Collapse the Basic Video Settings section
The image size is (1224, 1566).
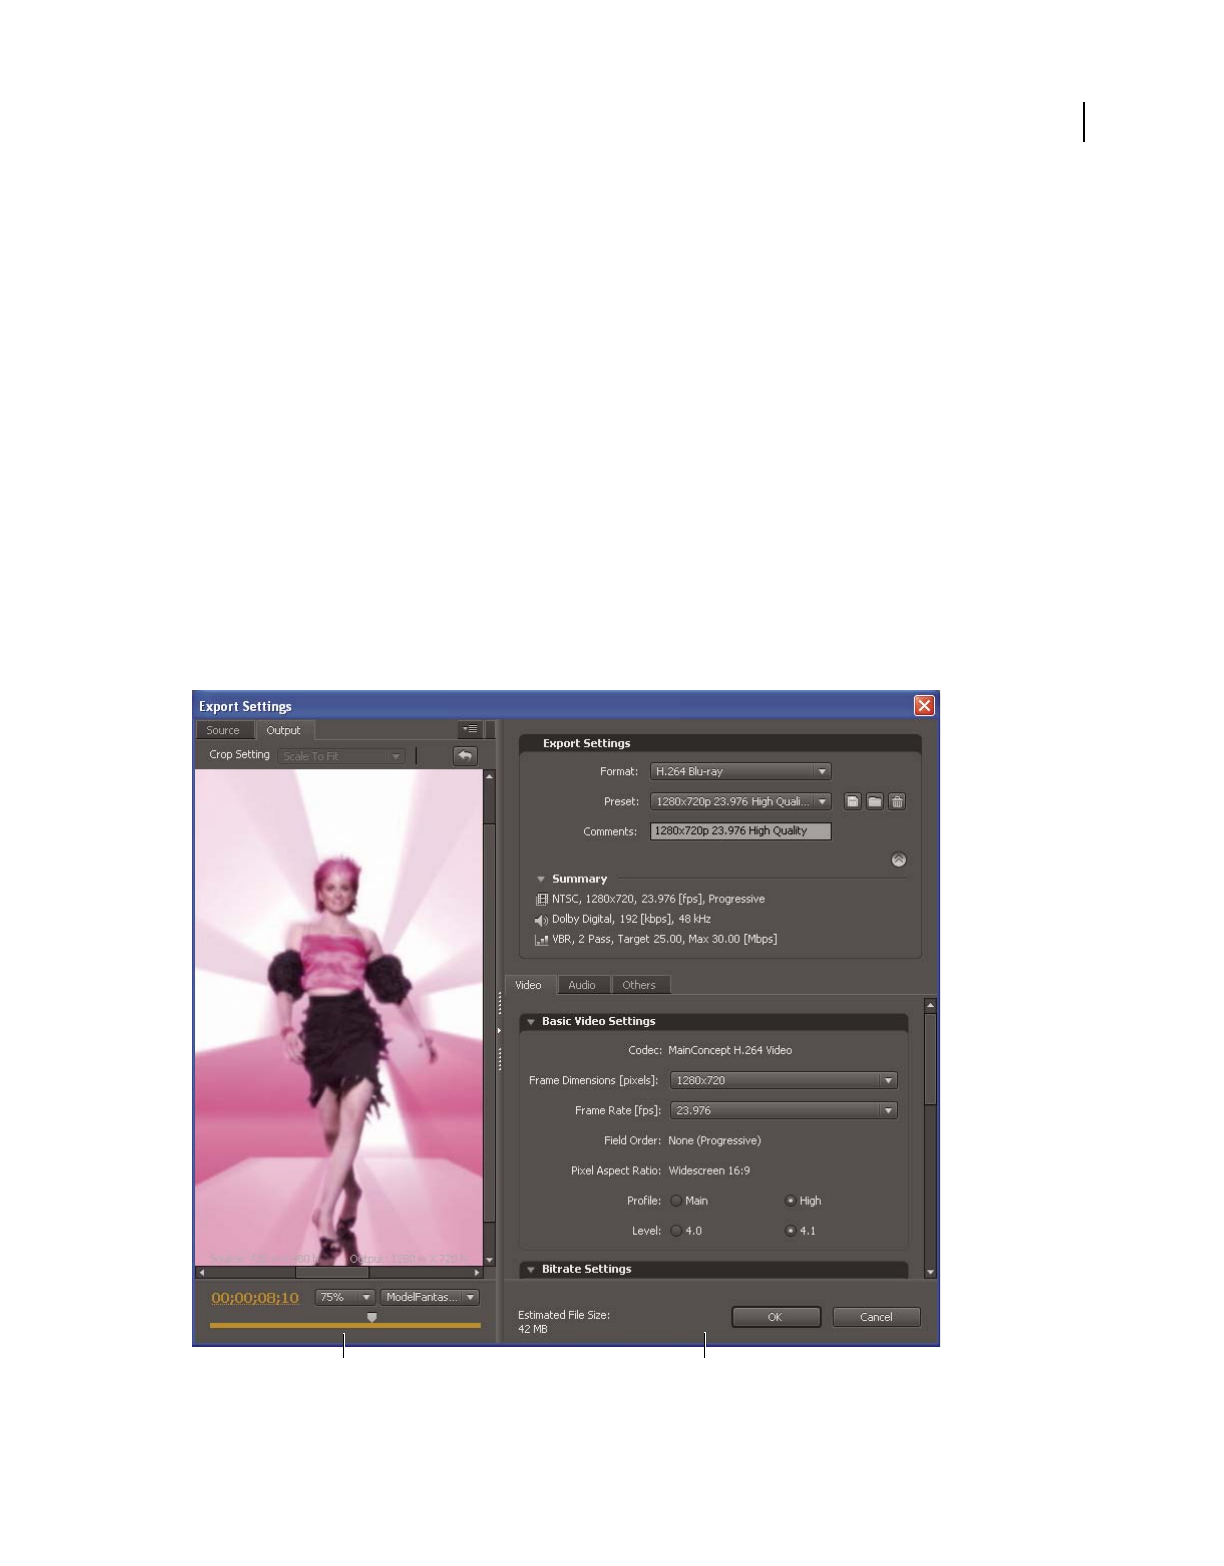[531, 1022]
